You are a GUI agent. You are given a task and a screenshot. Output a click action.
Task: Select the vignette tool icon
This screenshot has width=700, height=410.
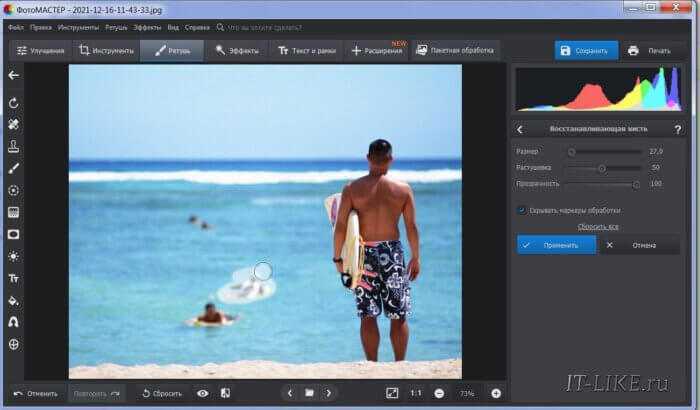(14, 234)
